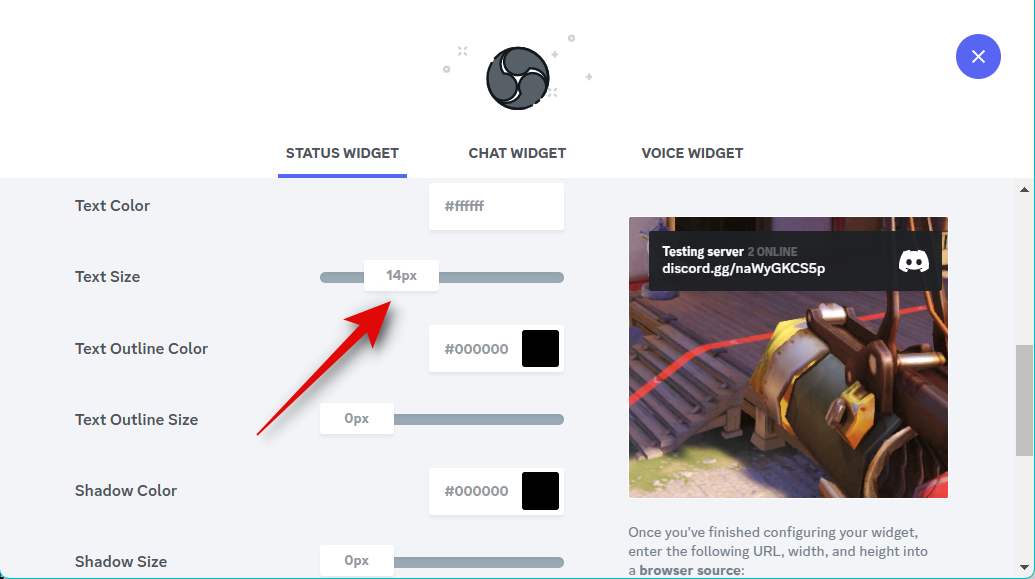Open the Text Outline Color black swatch
1035x579 pixels.
tap(540, 349)
